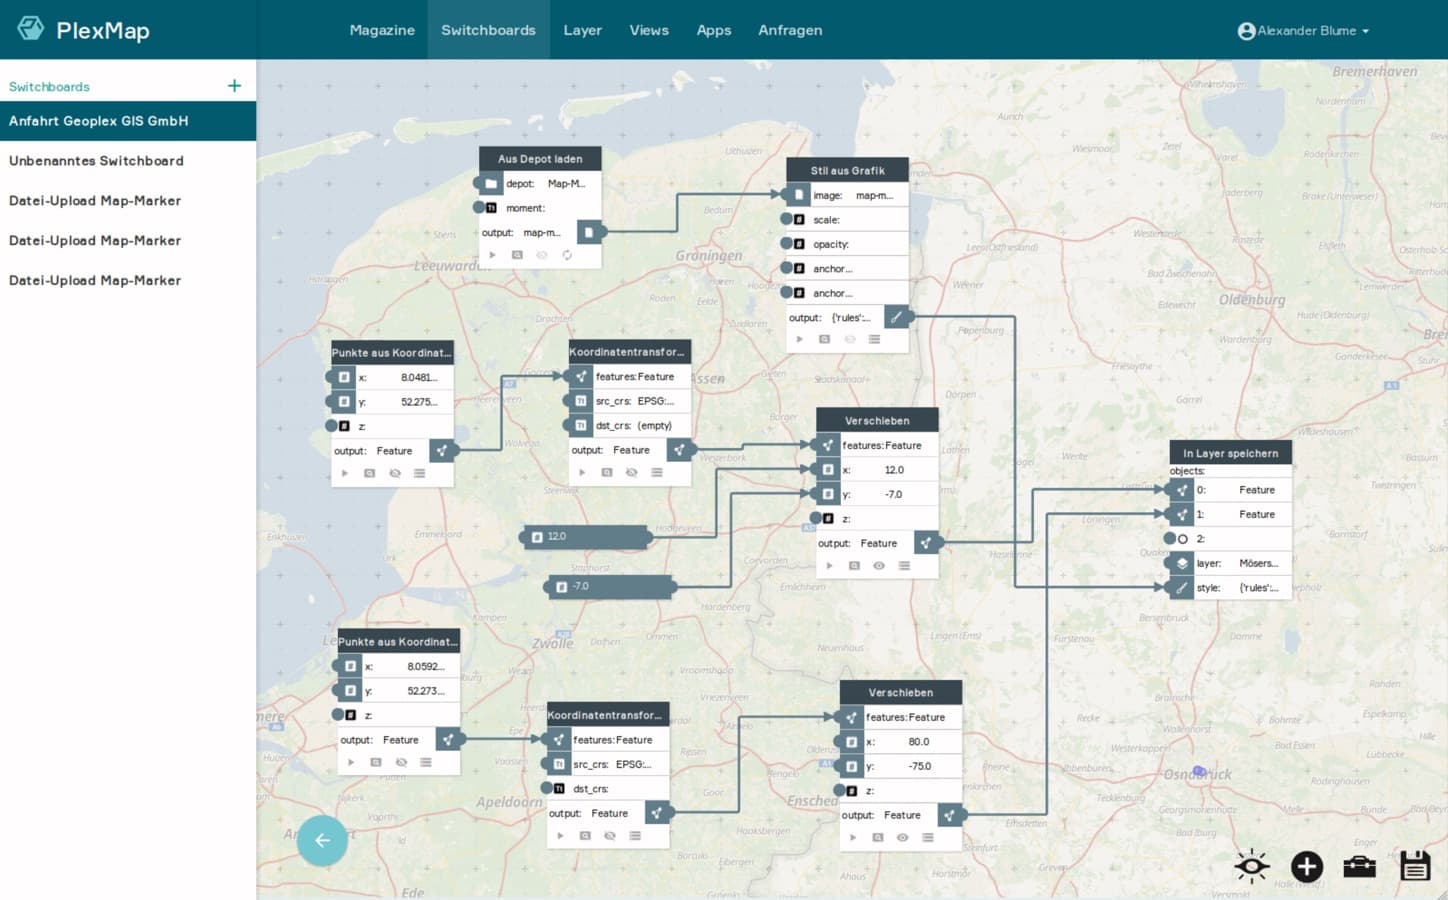Run the 'Aus Depot laden' node
Screen dimensions: 1448x900
[492, 255]
